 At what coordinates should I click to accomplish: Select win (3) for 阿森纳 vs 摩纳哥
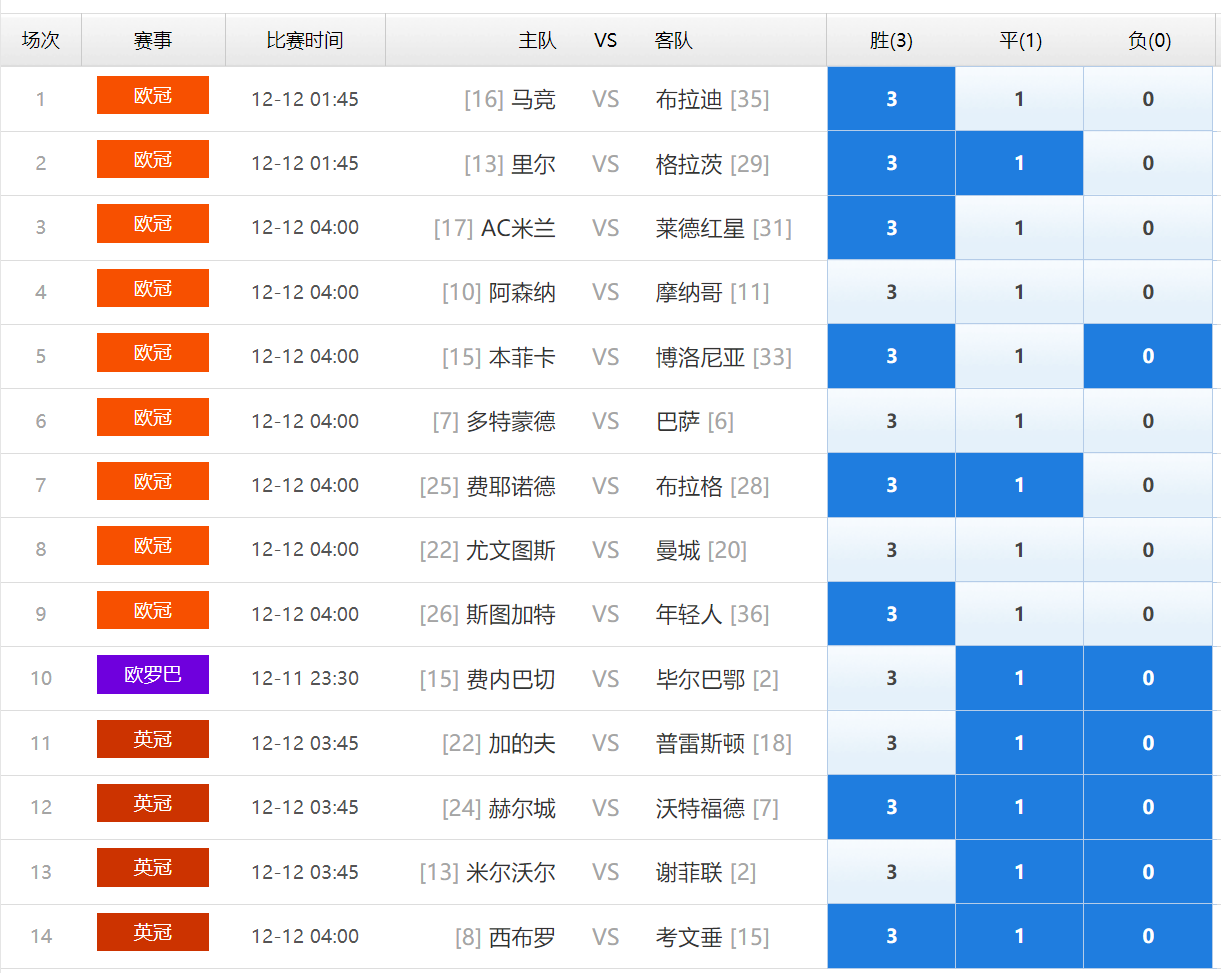pyautogui.click(x=891, y=292)
